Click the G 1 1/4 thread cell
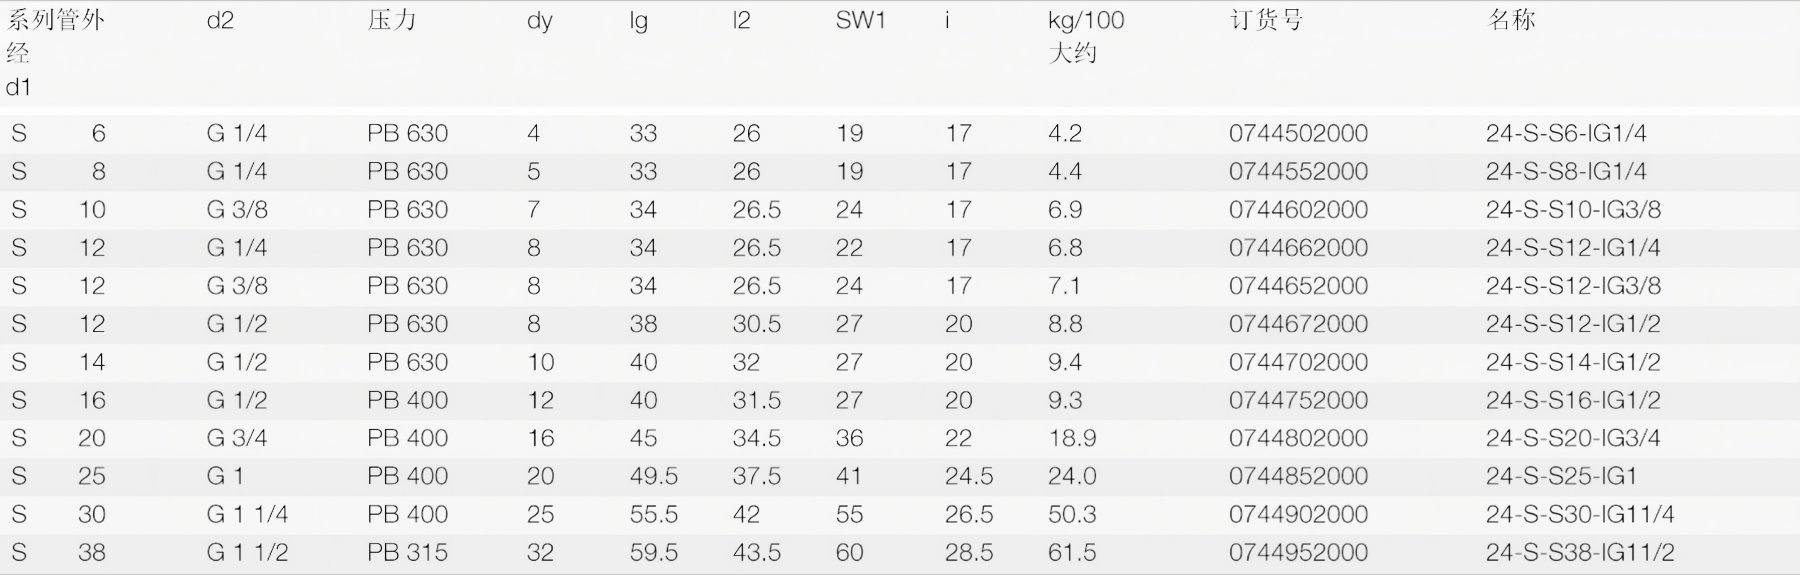 pos(247,514)
